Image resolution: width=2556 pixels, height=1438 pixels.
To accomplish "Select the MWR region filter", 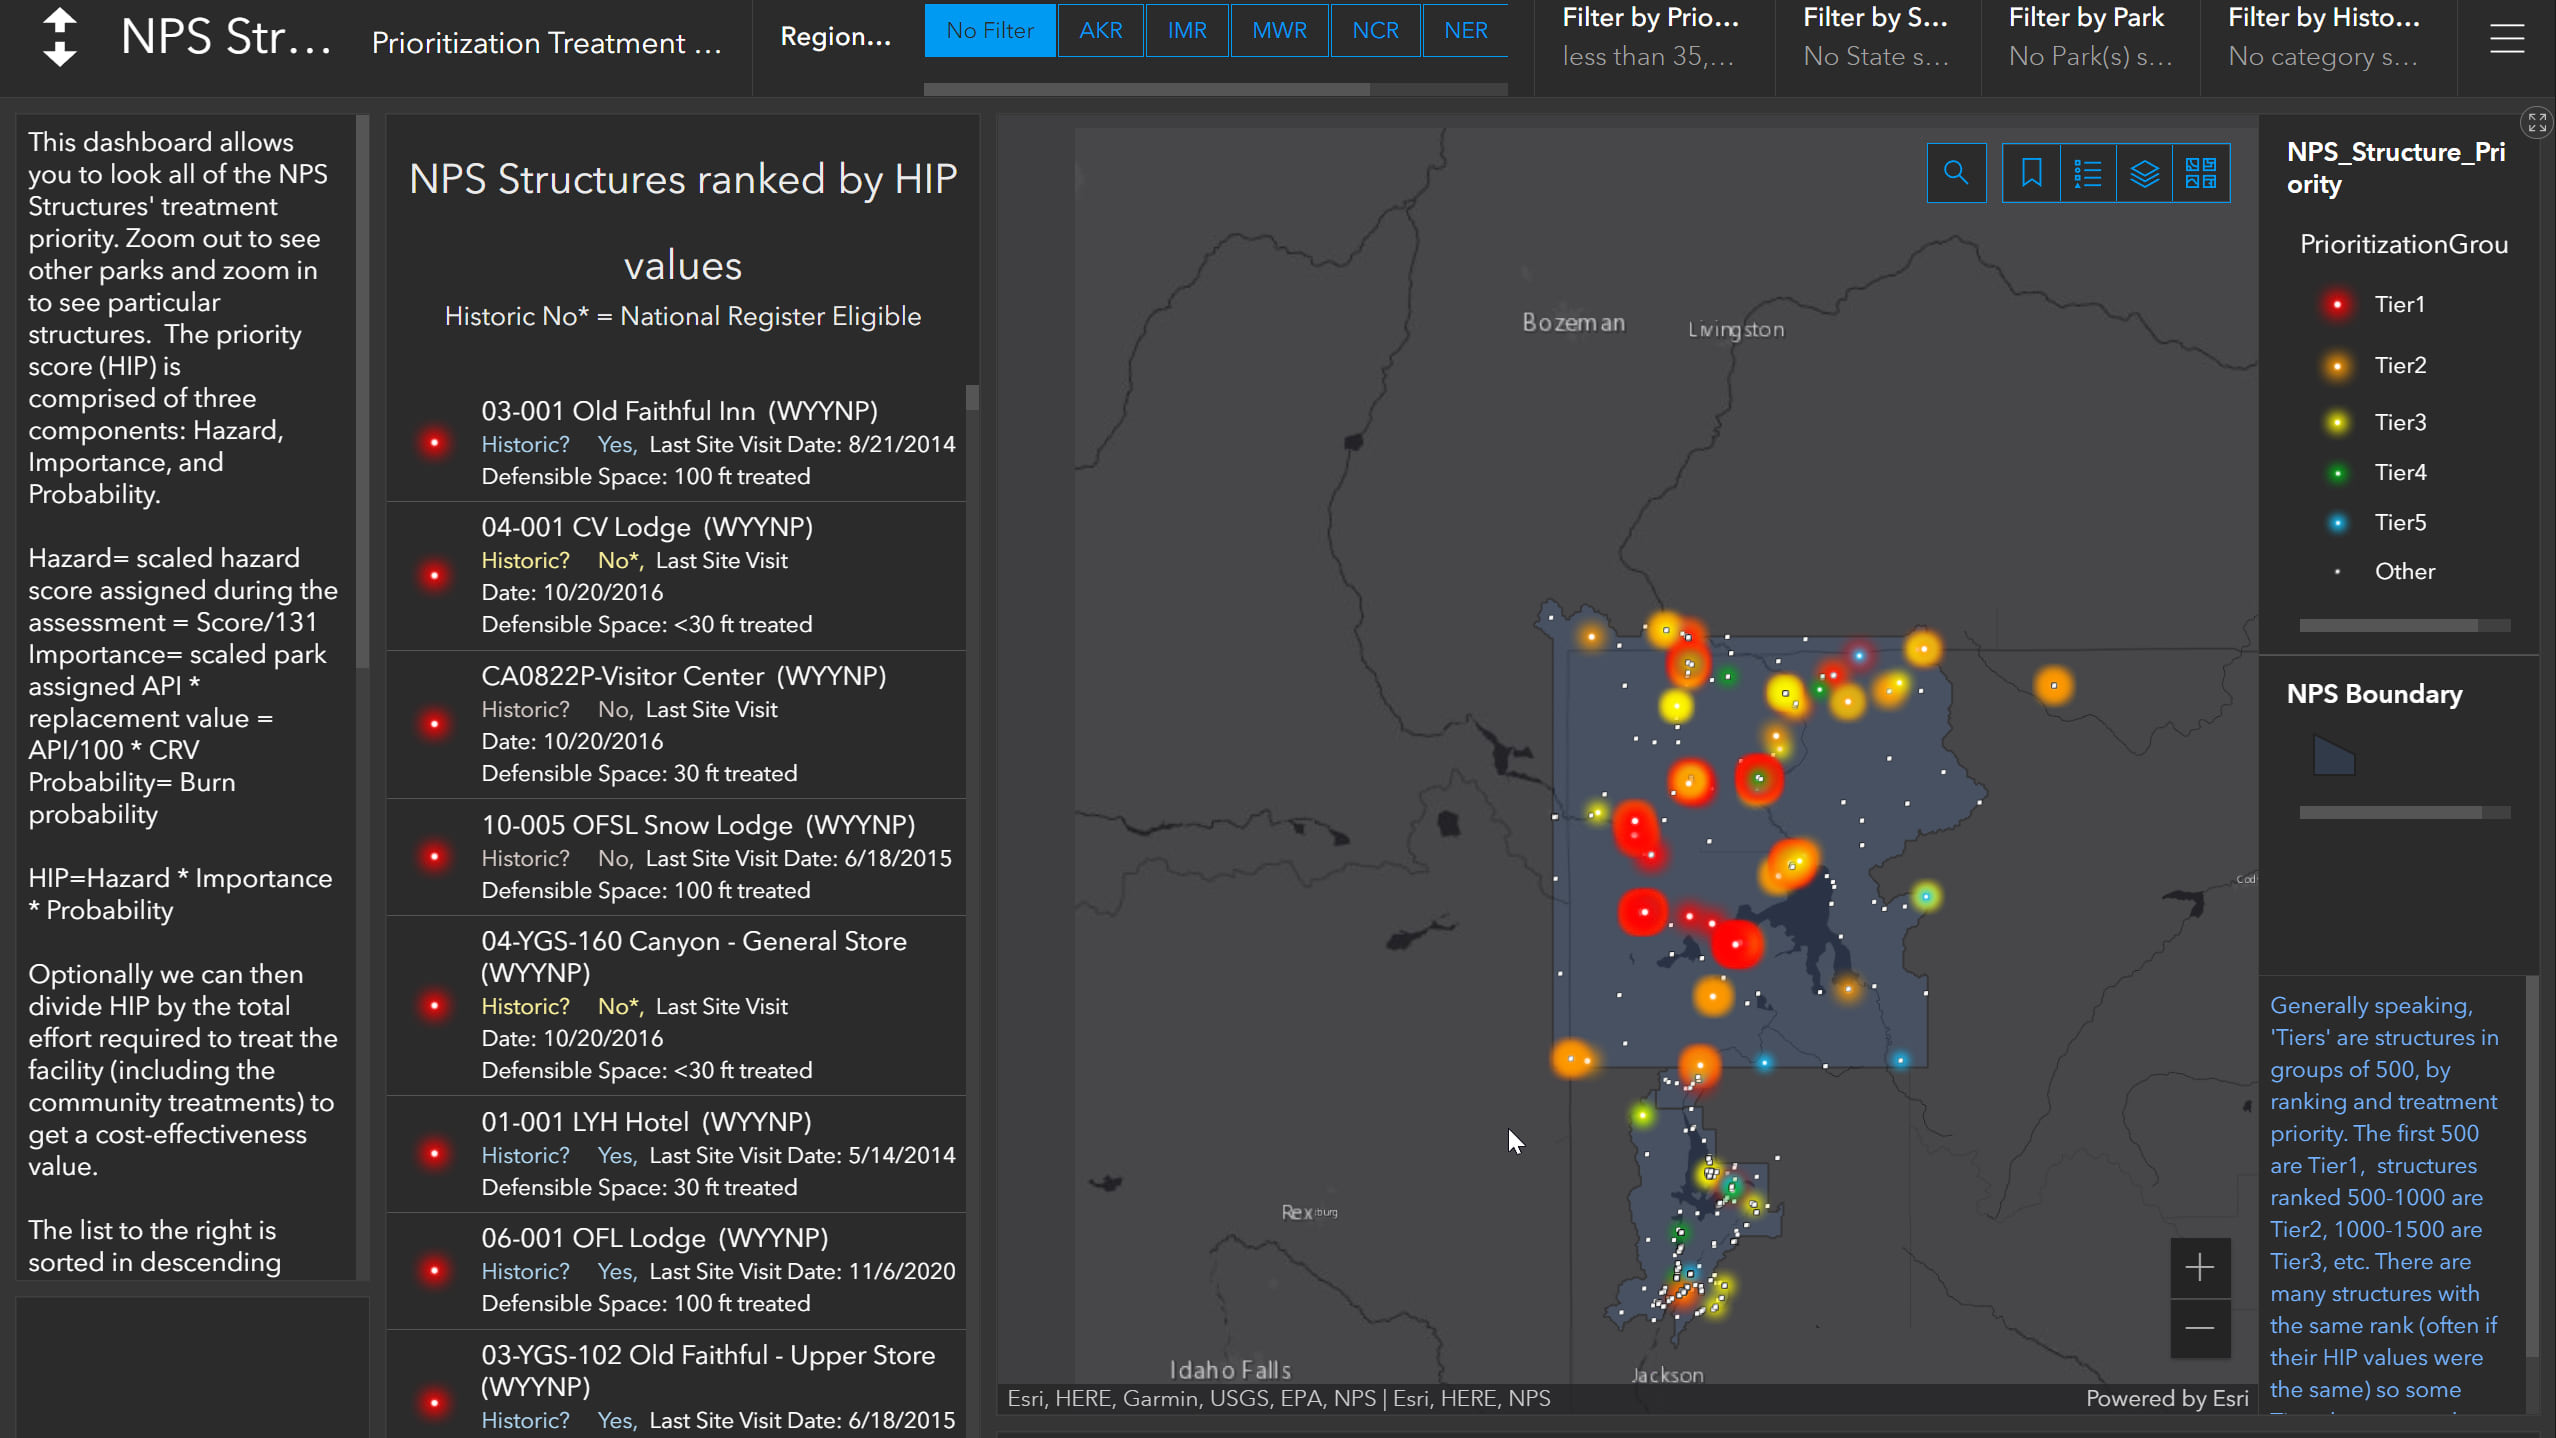I will pyautogui.click(x=1279, y=31).
